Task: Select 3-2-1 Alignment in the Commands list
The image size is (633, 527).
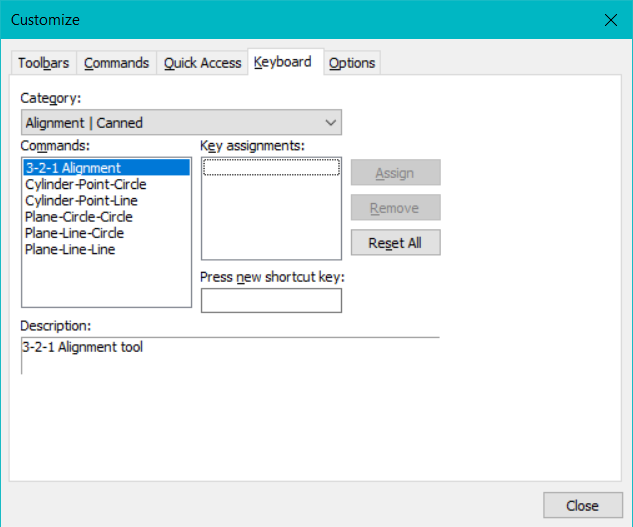Action: pos(73,168)
